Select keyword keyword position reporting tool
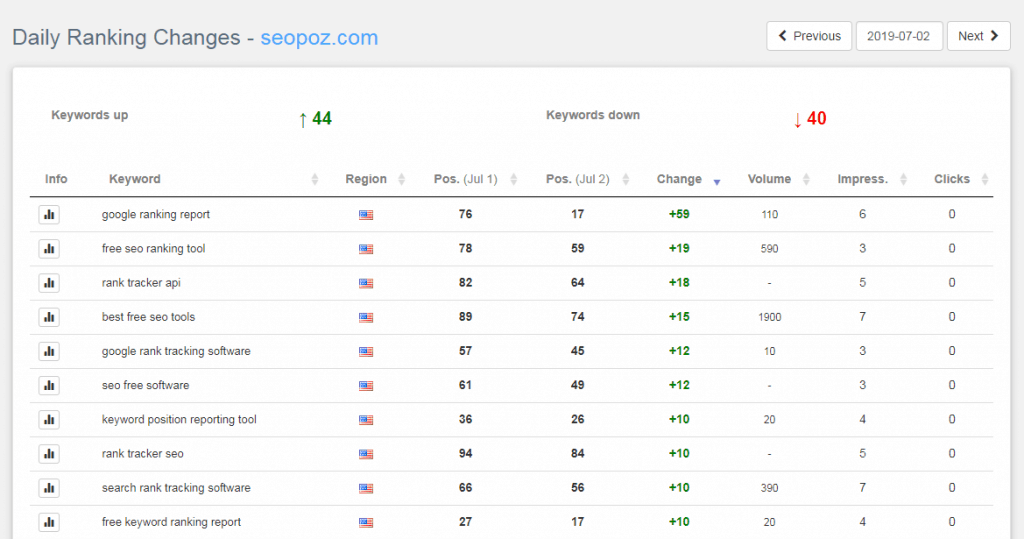Image resolution: width=1024 pixels, height=539 pixels. point(179,419)
